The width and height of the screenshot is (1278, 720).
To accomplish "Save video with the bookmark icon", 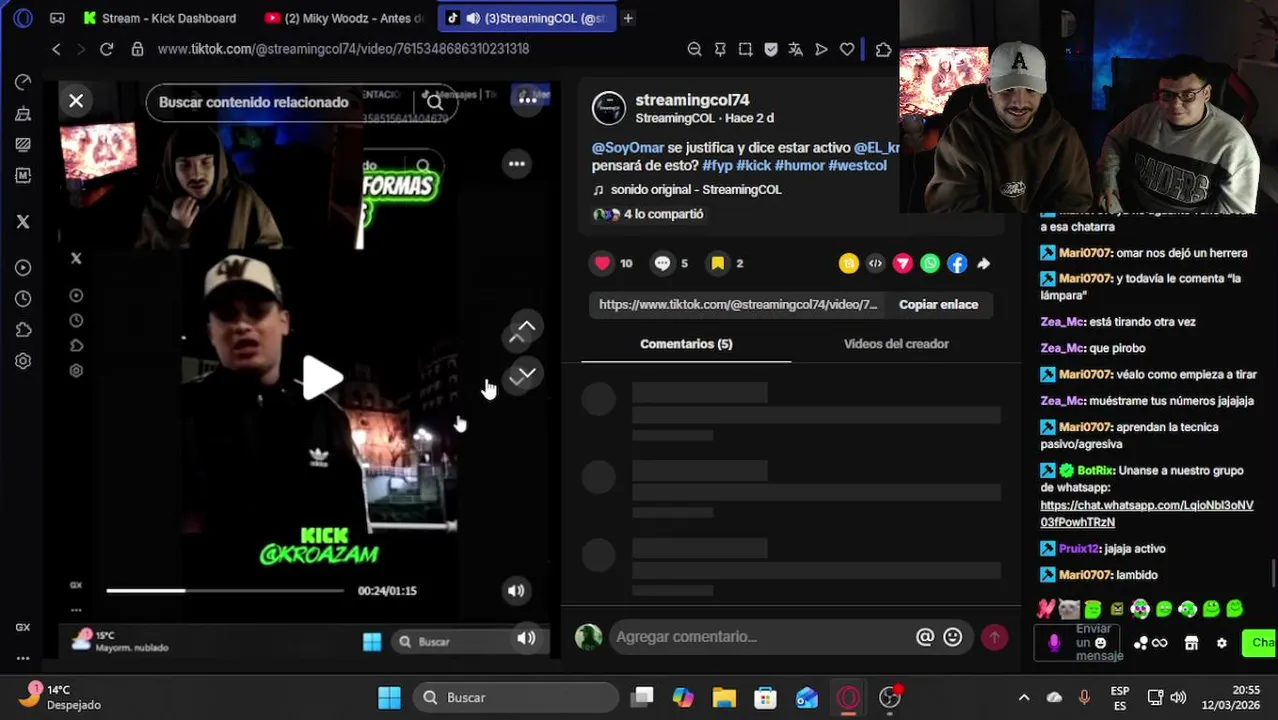I will [x=717, y=263].
